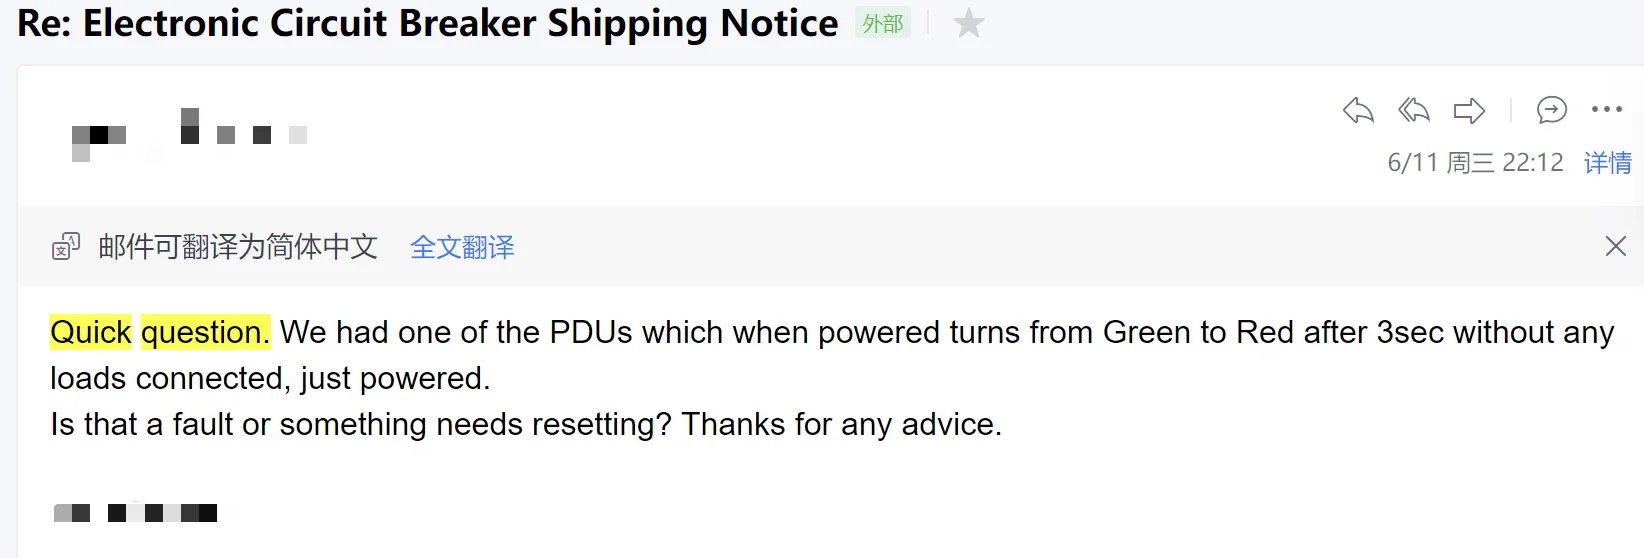The image size is (1644, 558).
Task: Forward this email using the right-arrow icon
Action: coord(1468,110)
